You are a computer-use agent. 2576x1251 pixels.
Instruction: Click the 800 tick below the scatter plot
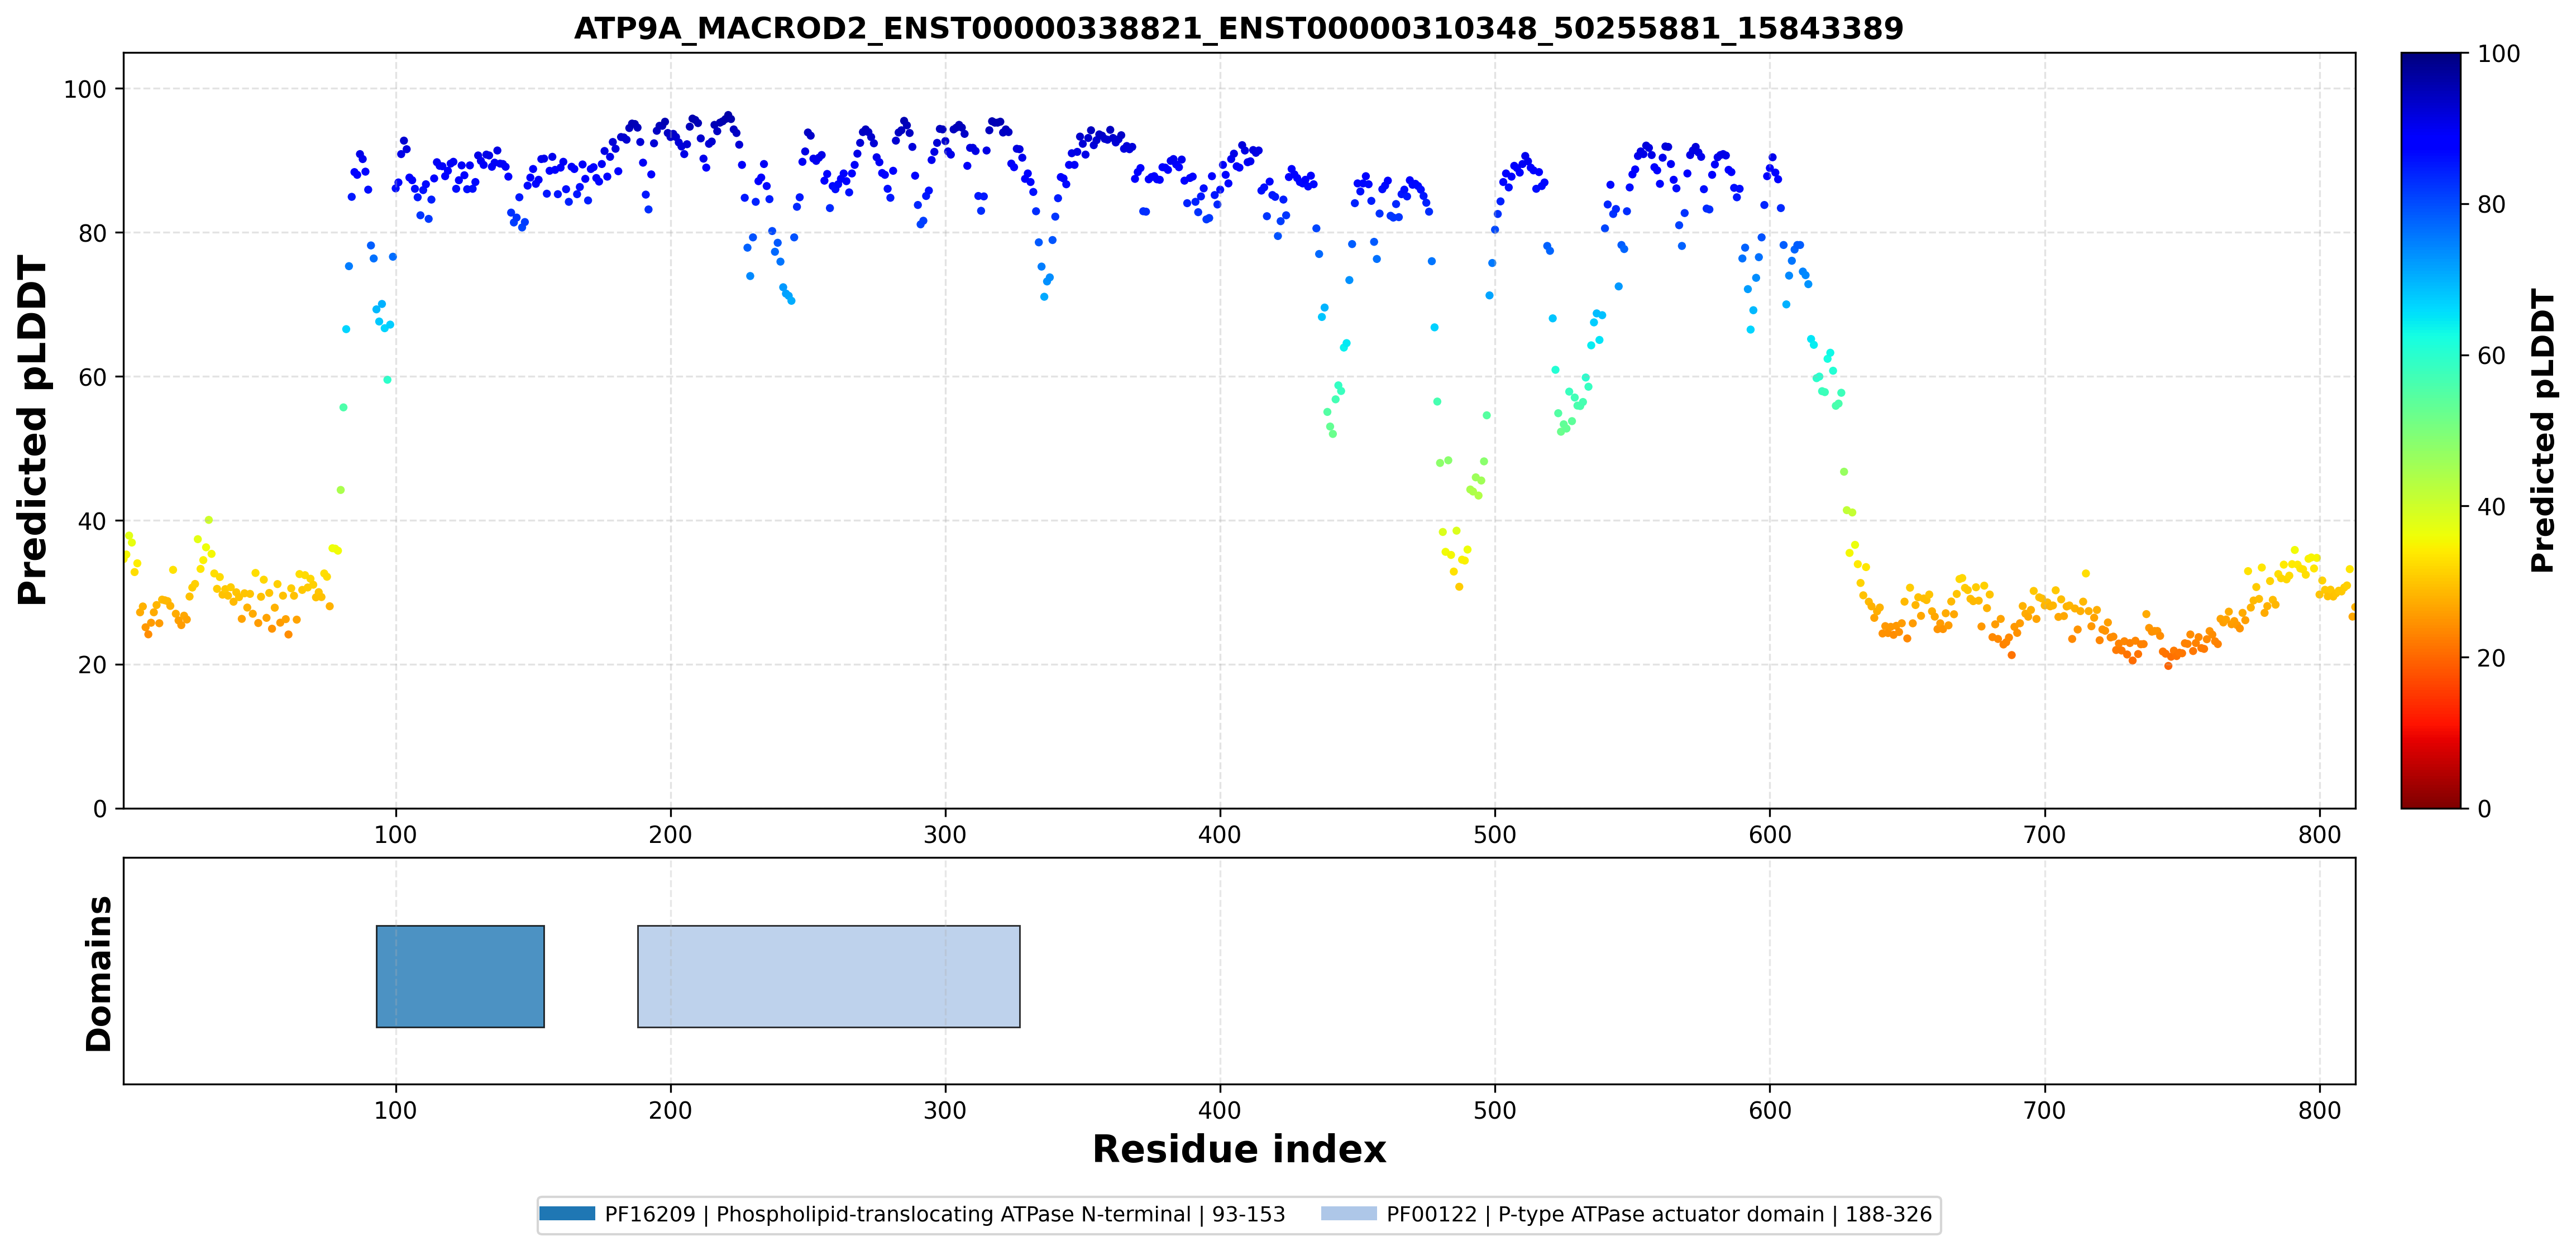tap(2319, 834)
